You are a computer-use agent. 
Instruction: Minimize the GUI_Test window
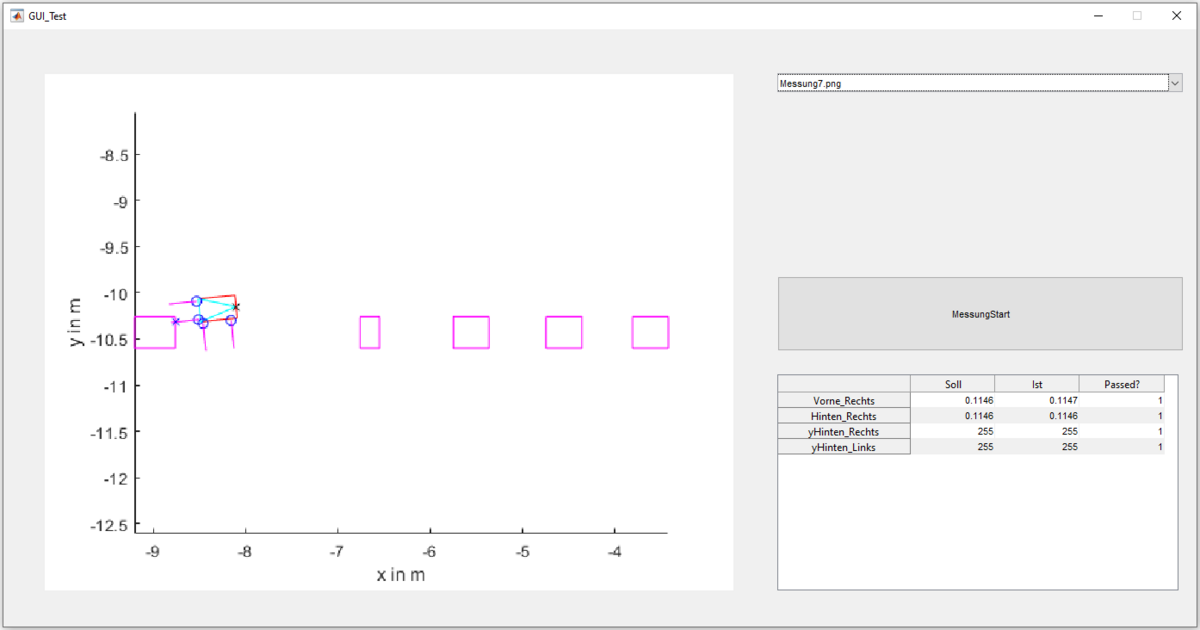(x=1098, y=16)
